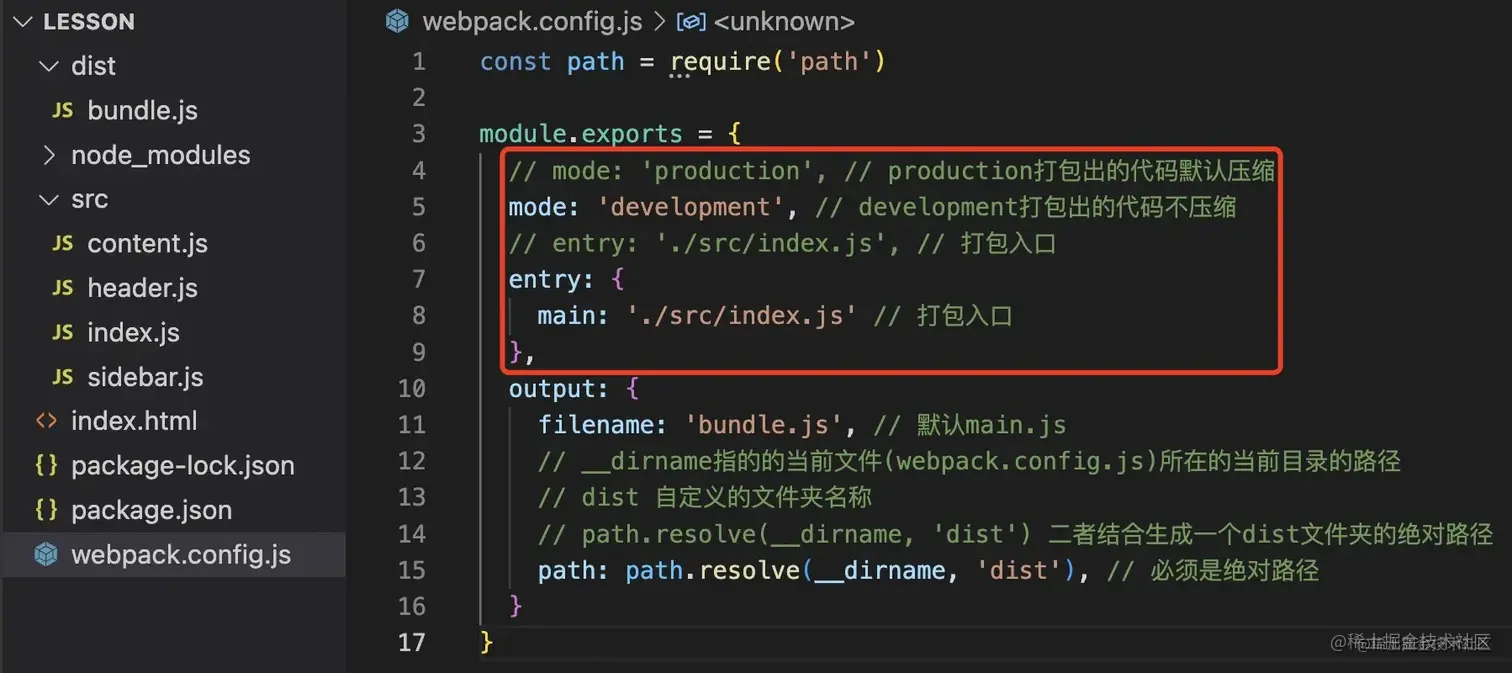1512x673 pixels.
Task: Click the JS icon beside sidebar.js
Action: (62, 377)
